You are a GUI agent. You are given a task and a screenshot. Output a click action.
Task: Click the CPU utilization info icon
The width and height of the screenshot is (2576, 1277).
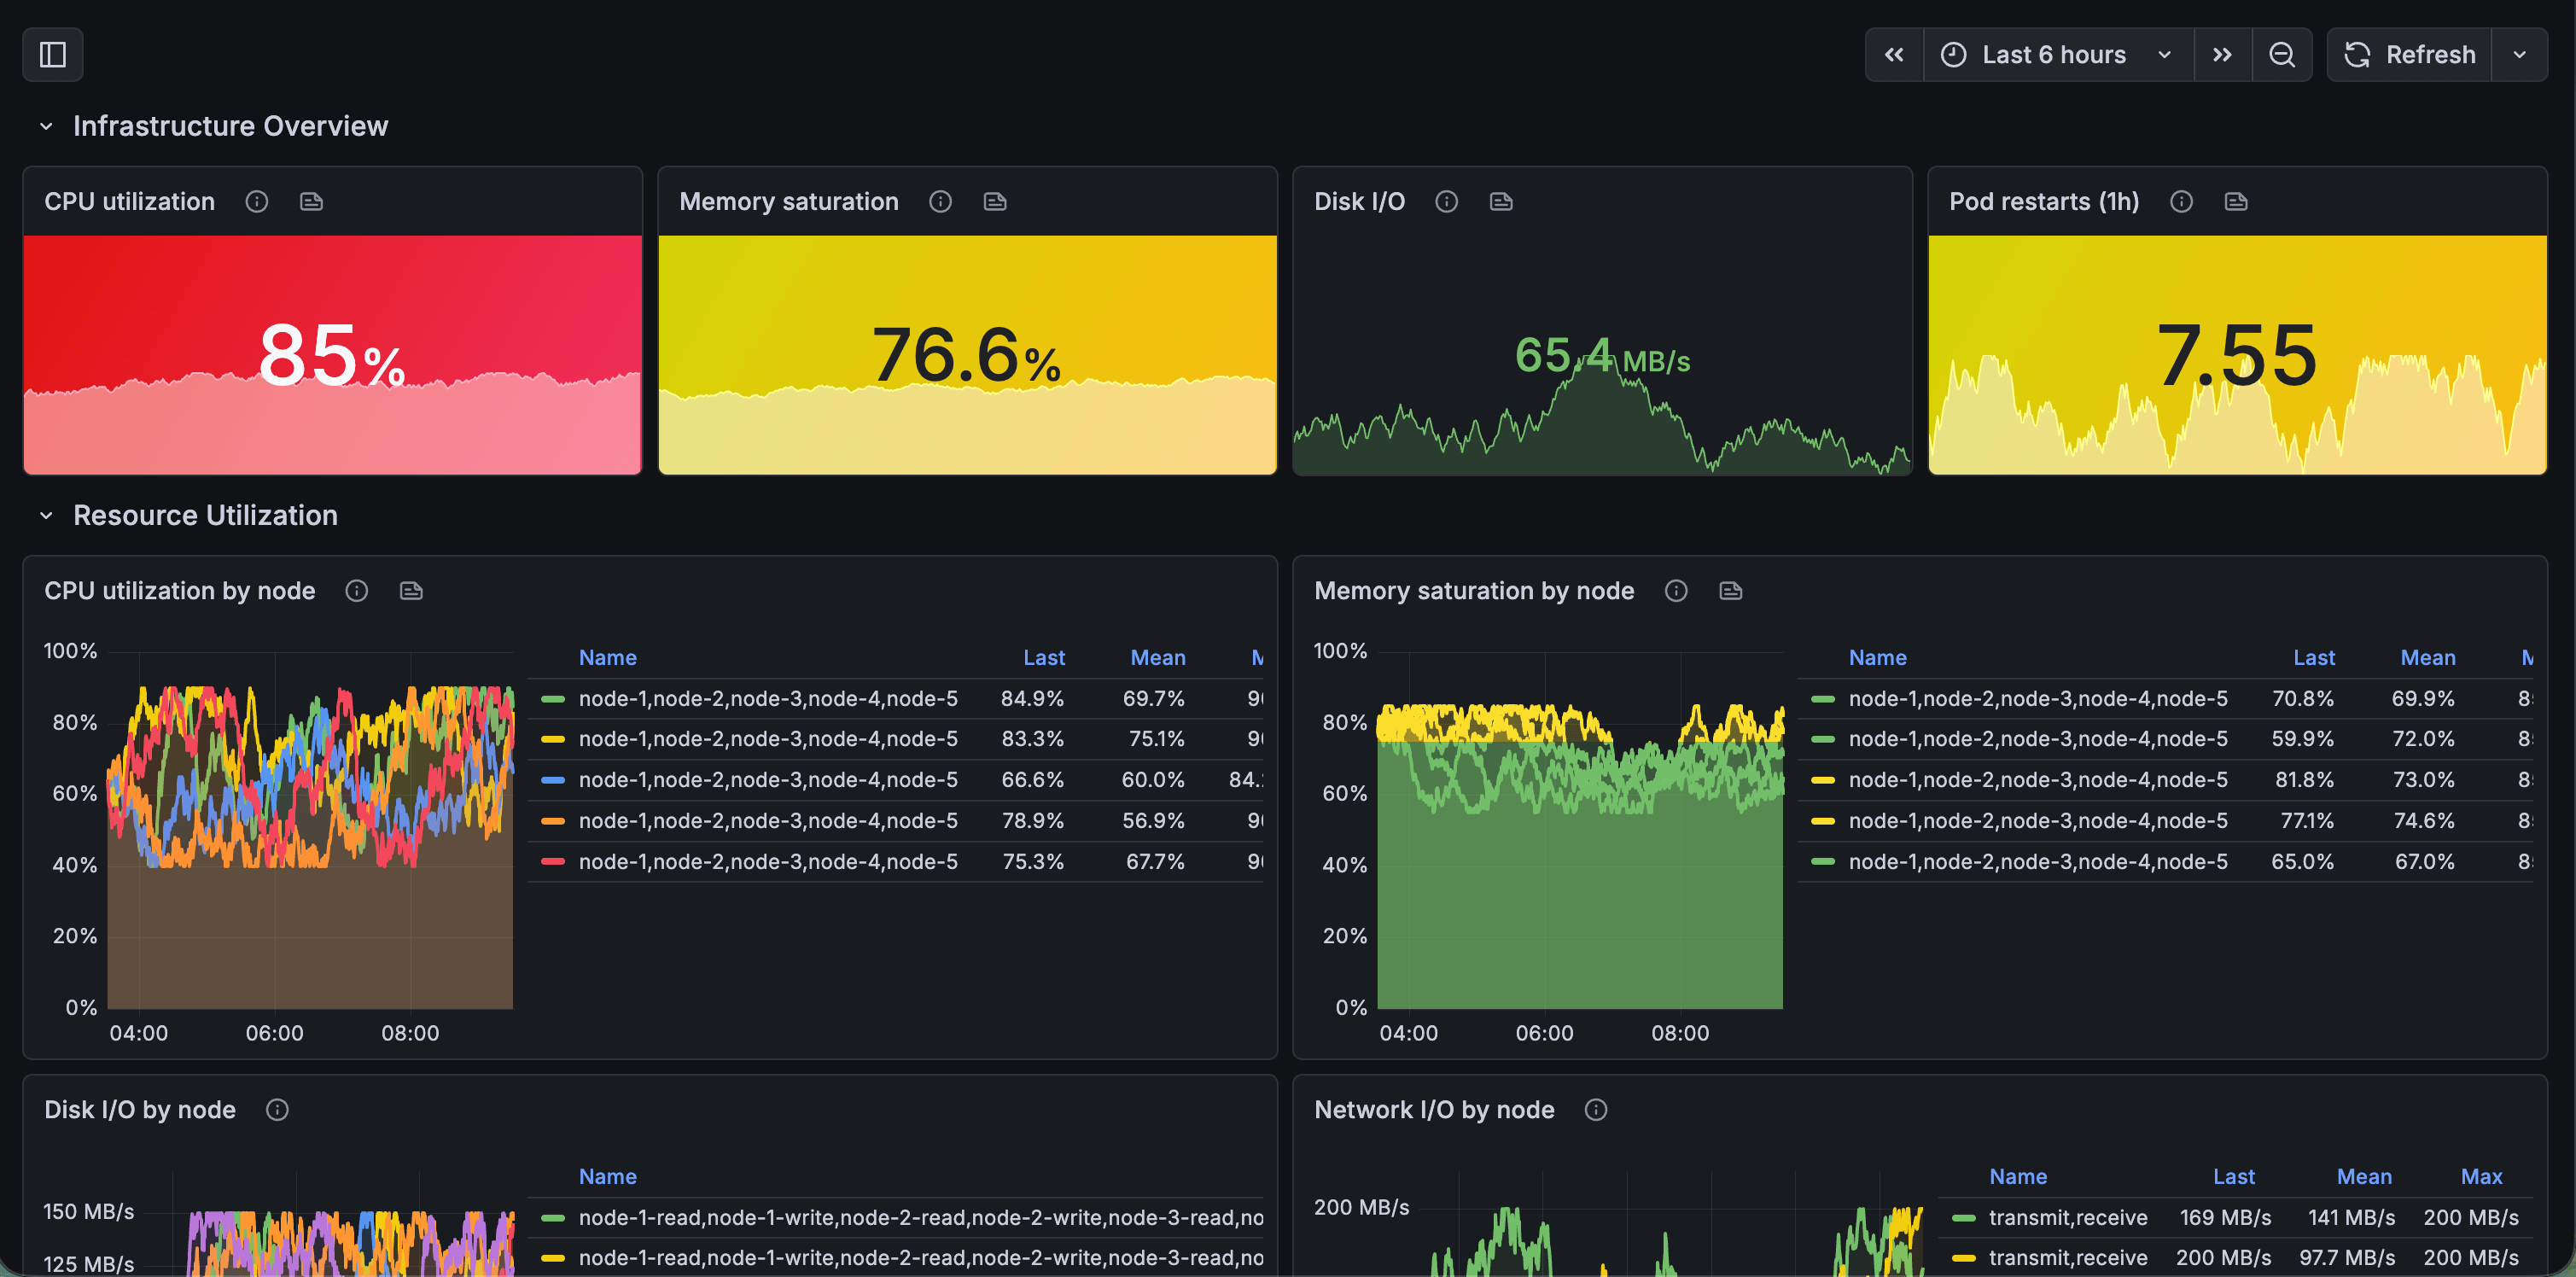pos(257,202)
